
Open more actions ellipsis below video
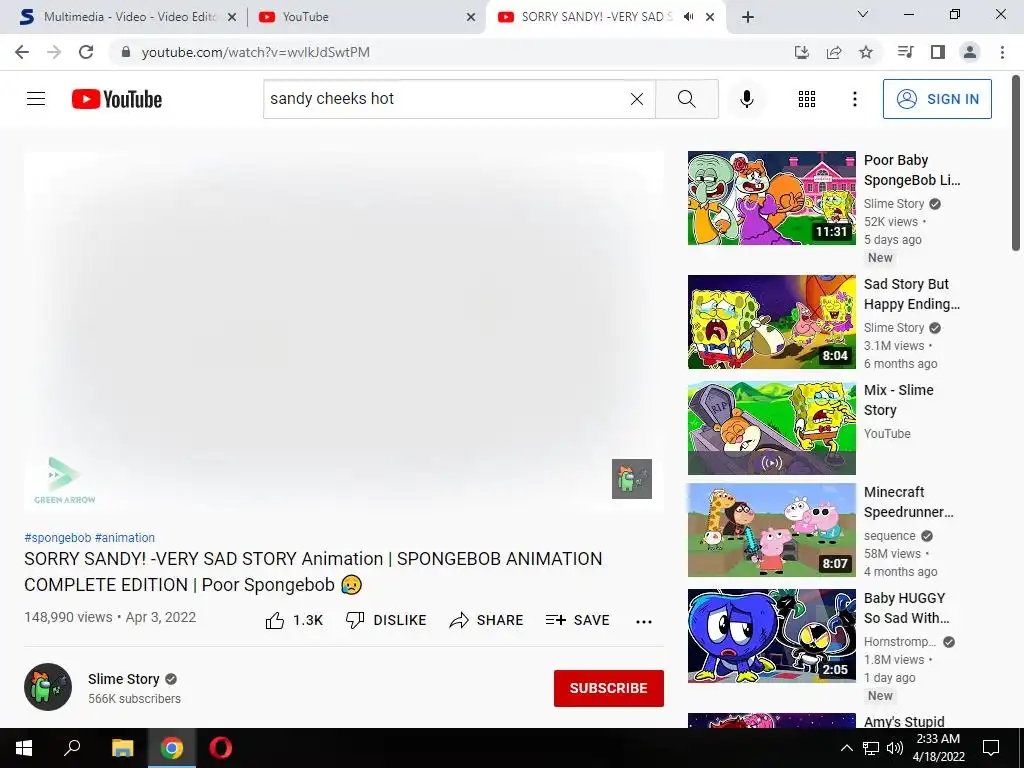pos(644,621)
